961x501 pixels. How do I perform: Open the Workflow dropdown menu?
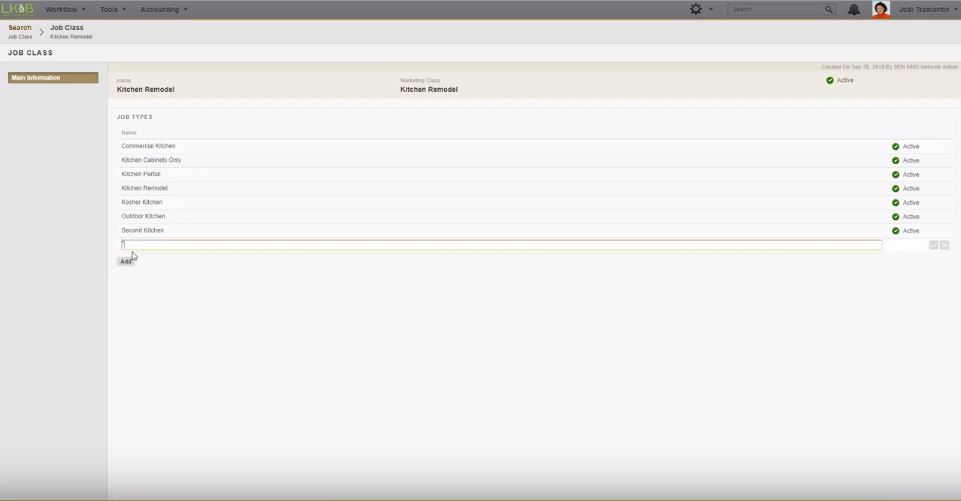coord(65,9)
